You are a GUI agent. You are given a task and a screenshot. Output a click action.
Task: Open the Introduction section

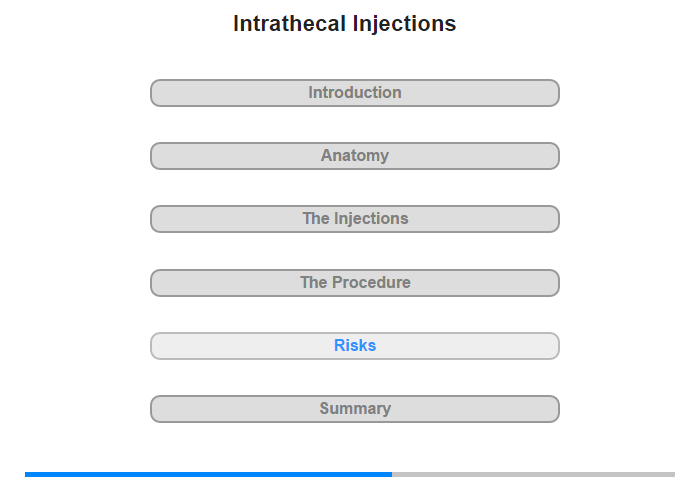pos(355,93)
